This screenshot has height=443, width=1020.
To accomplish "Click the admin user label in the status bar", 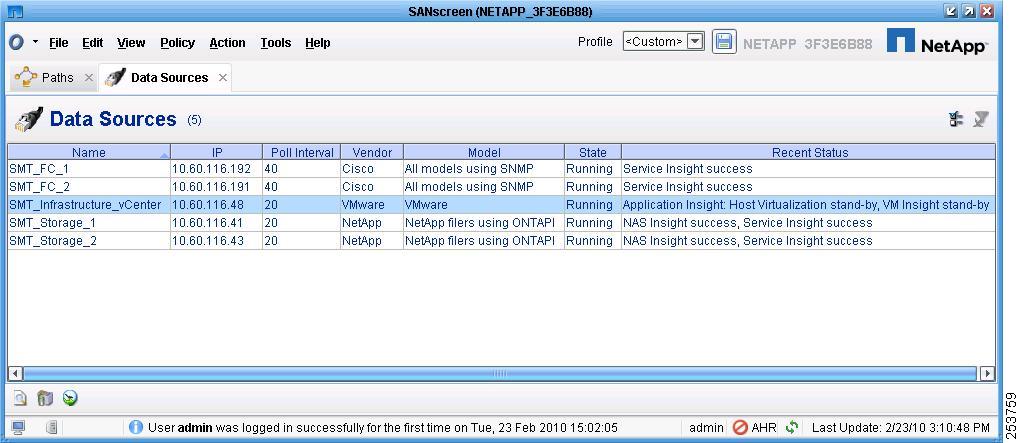I will [x=706, y=428].
